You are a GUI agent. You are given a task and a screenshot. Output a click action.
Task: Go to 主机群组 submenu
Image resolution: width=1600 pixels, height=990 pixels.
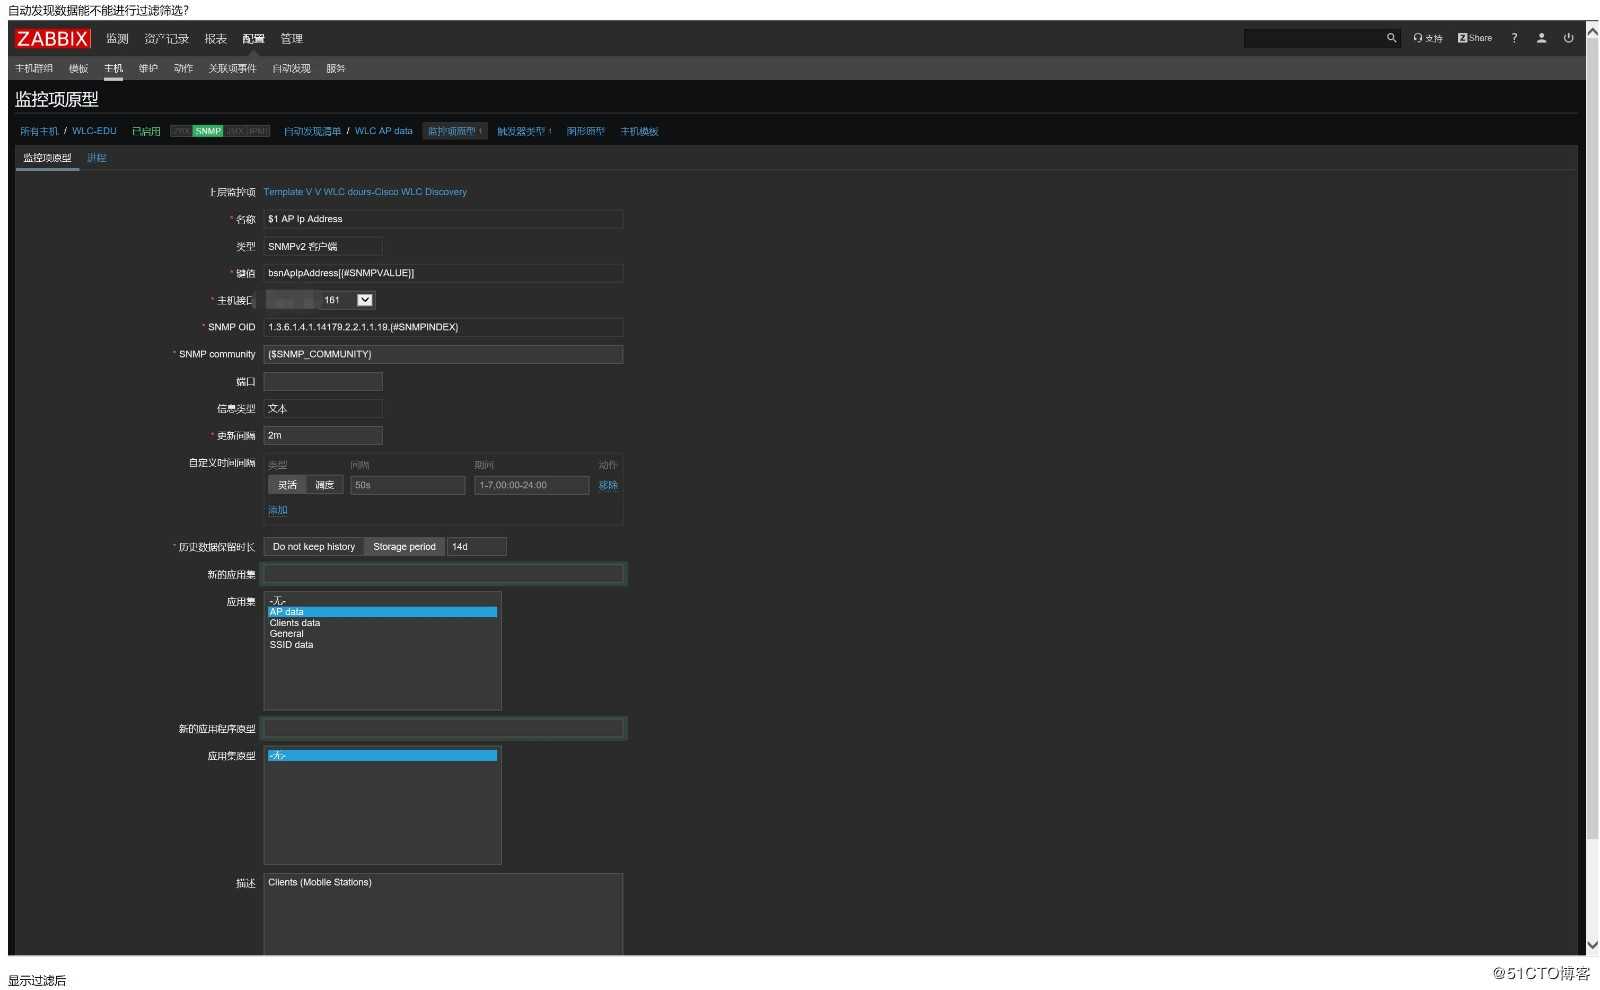click(x=34, y=69)
